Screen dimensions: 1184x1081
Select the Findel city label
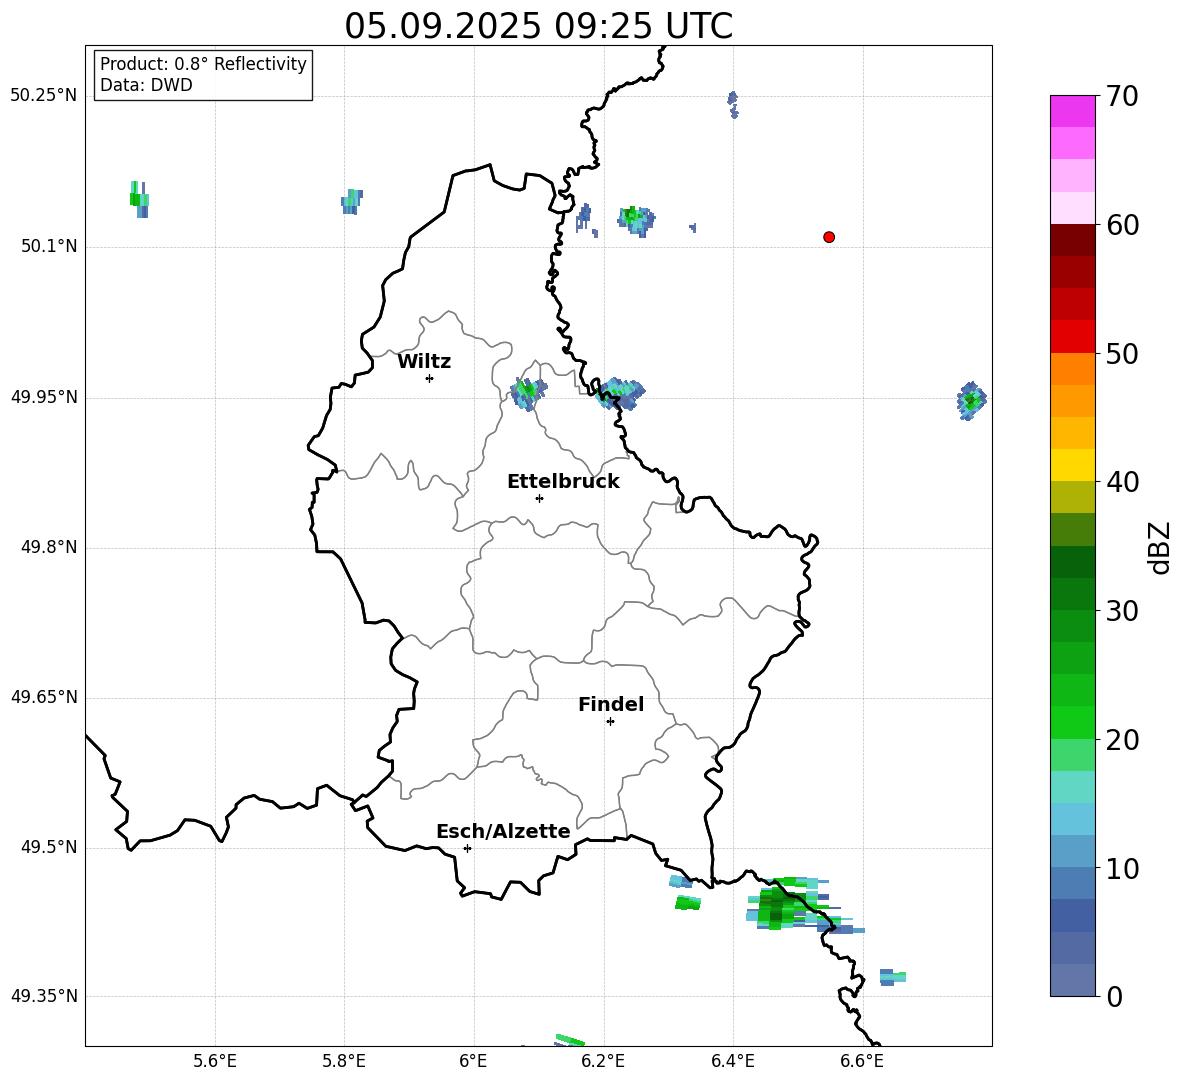point(611,705)
